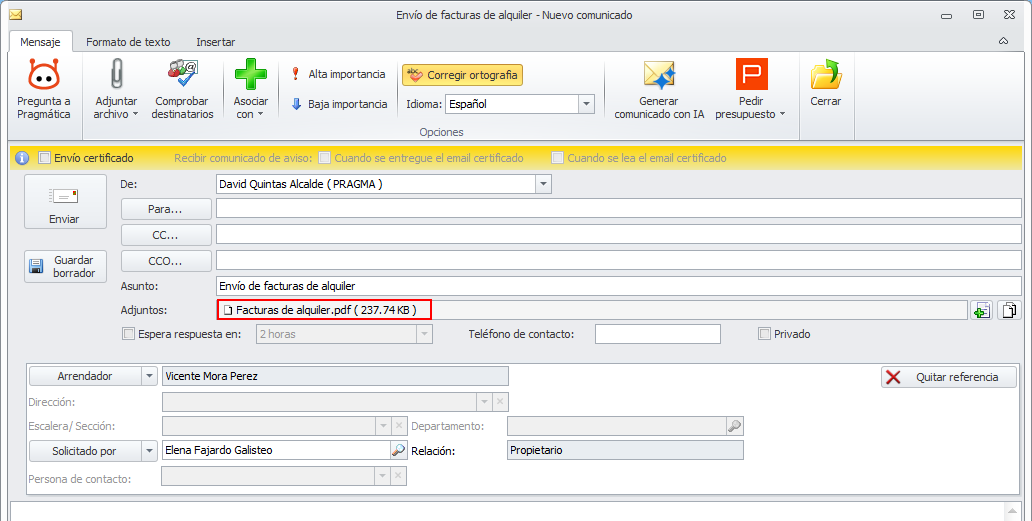Clear Dirección field with X
The height and width of the screenshot is (521, 1032).
pos(500,401)
